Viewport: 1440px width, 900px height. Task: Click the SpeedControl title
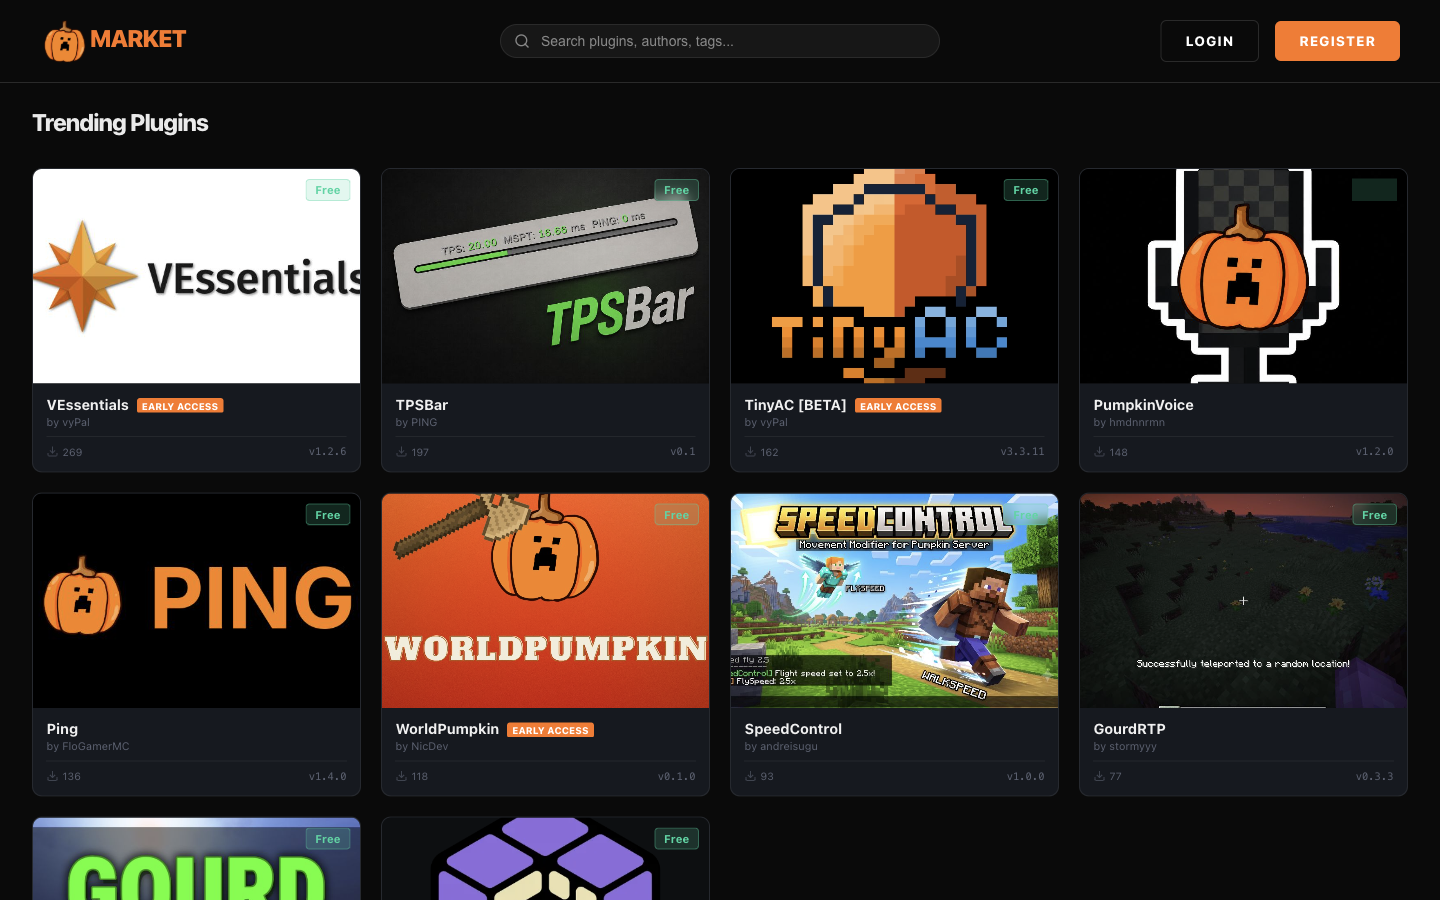click(x=793, y=729)
